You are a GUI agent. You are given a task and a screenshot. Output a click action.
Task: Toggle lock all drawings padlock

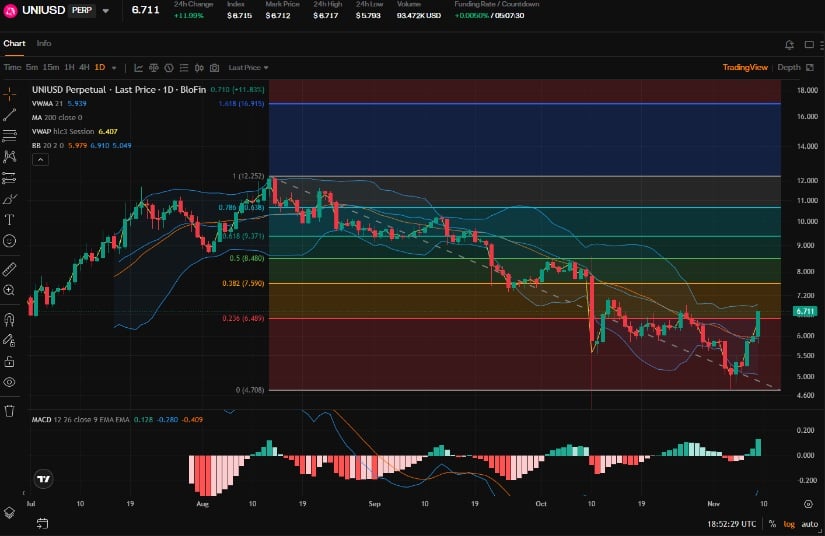(x=10, y=361)
